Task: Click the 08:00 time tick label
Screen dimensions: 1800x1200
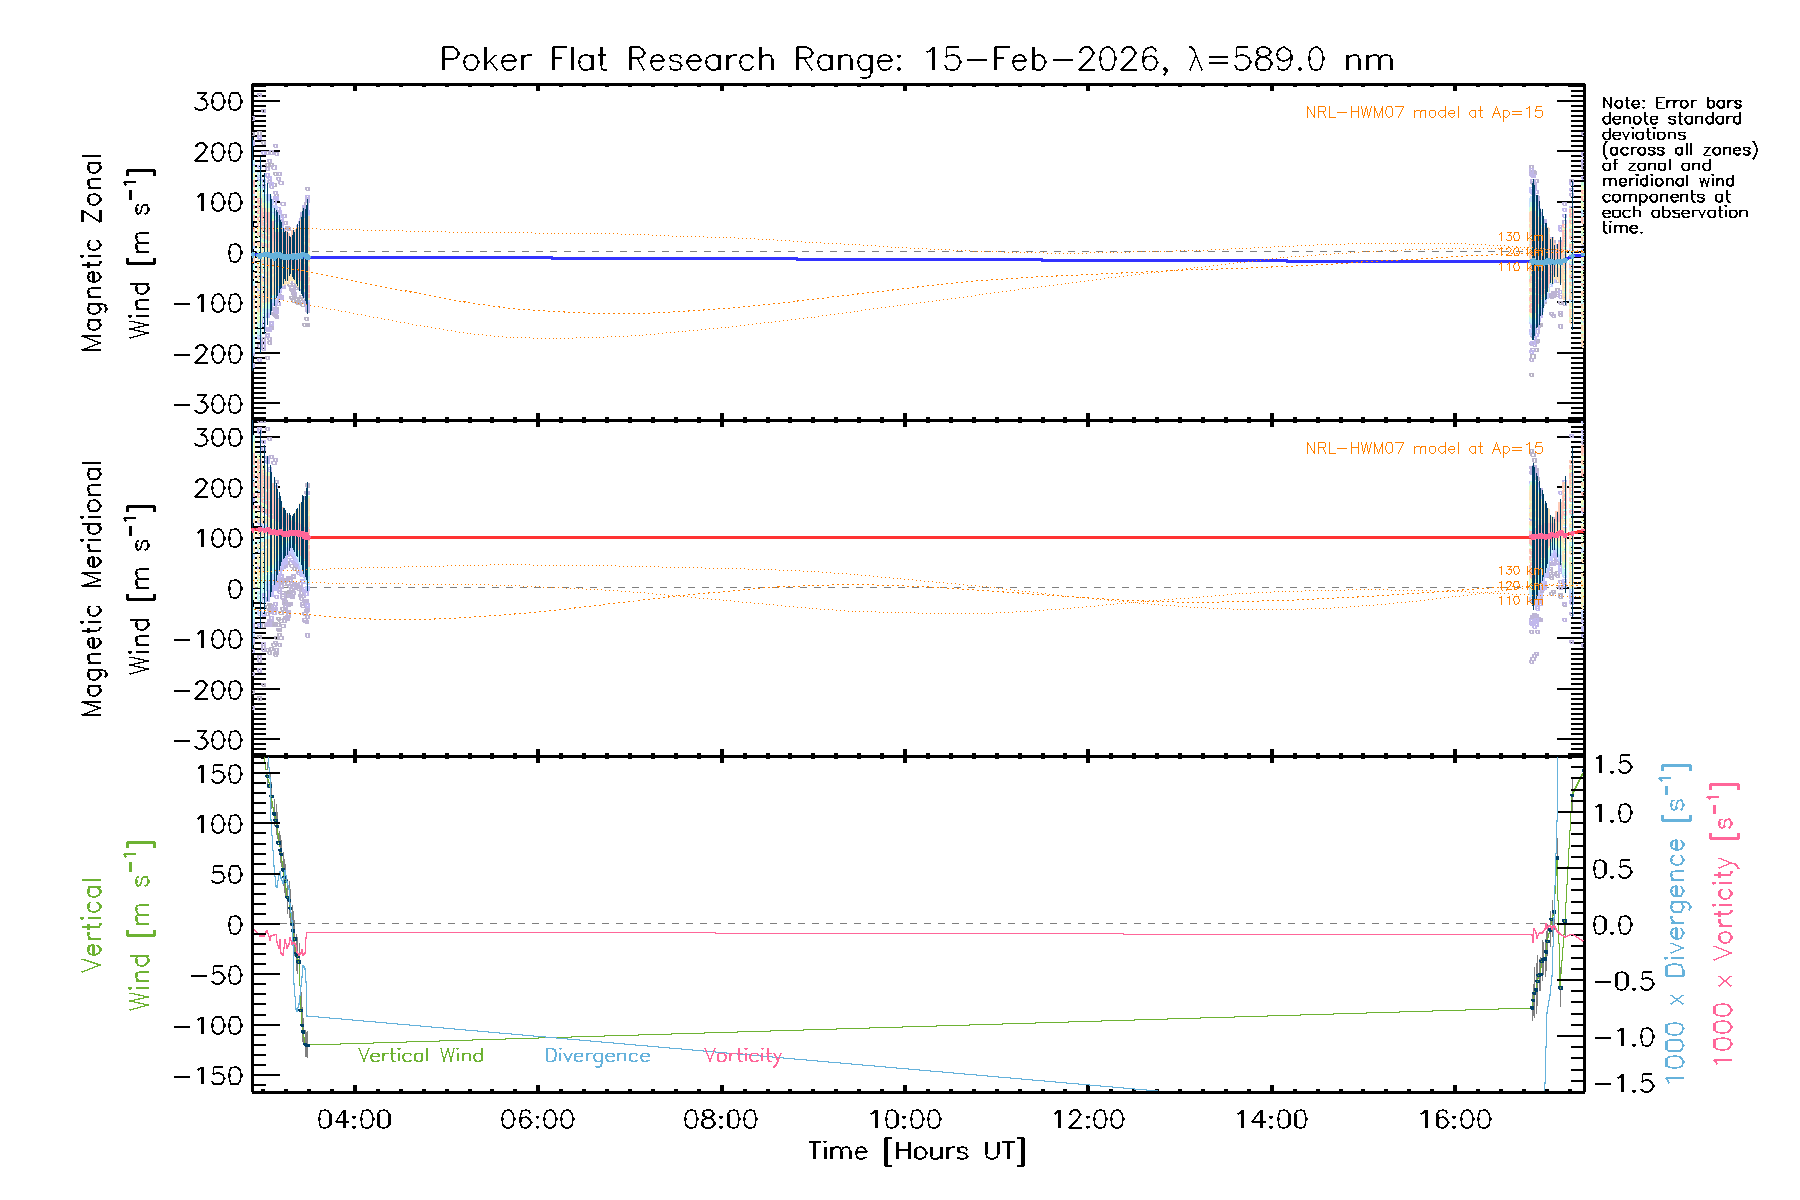Action: 720,1120
